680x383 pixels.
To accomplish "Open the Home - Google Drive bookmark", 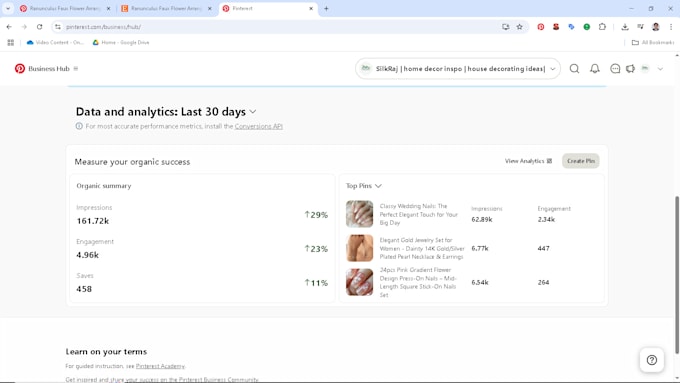I will pos(121,43).
